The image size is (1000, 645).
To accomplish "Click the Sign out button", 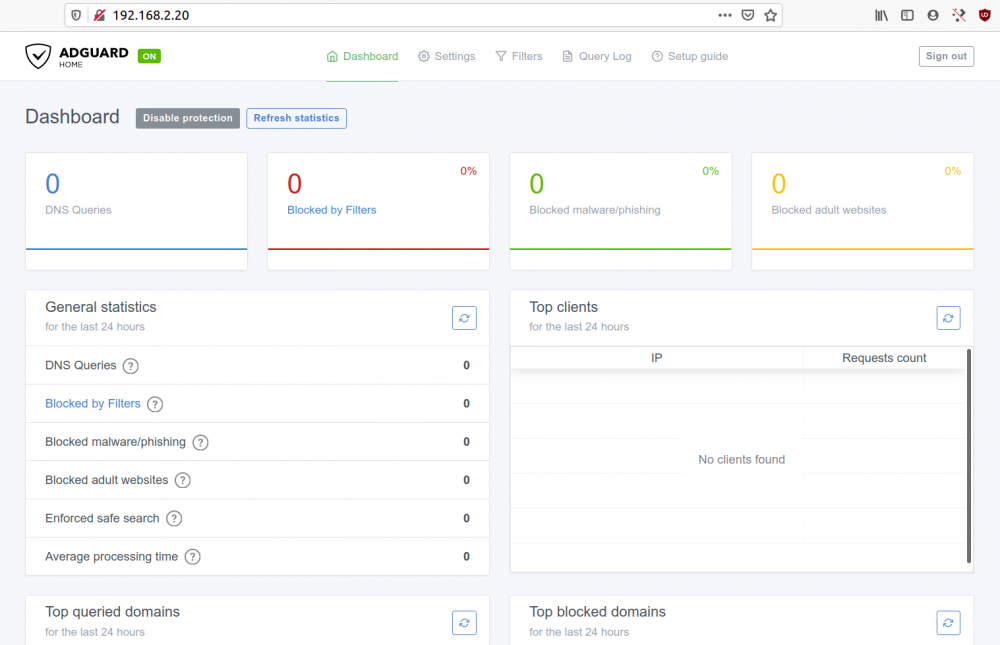I will point(946,56).
